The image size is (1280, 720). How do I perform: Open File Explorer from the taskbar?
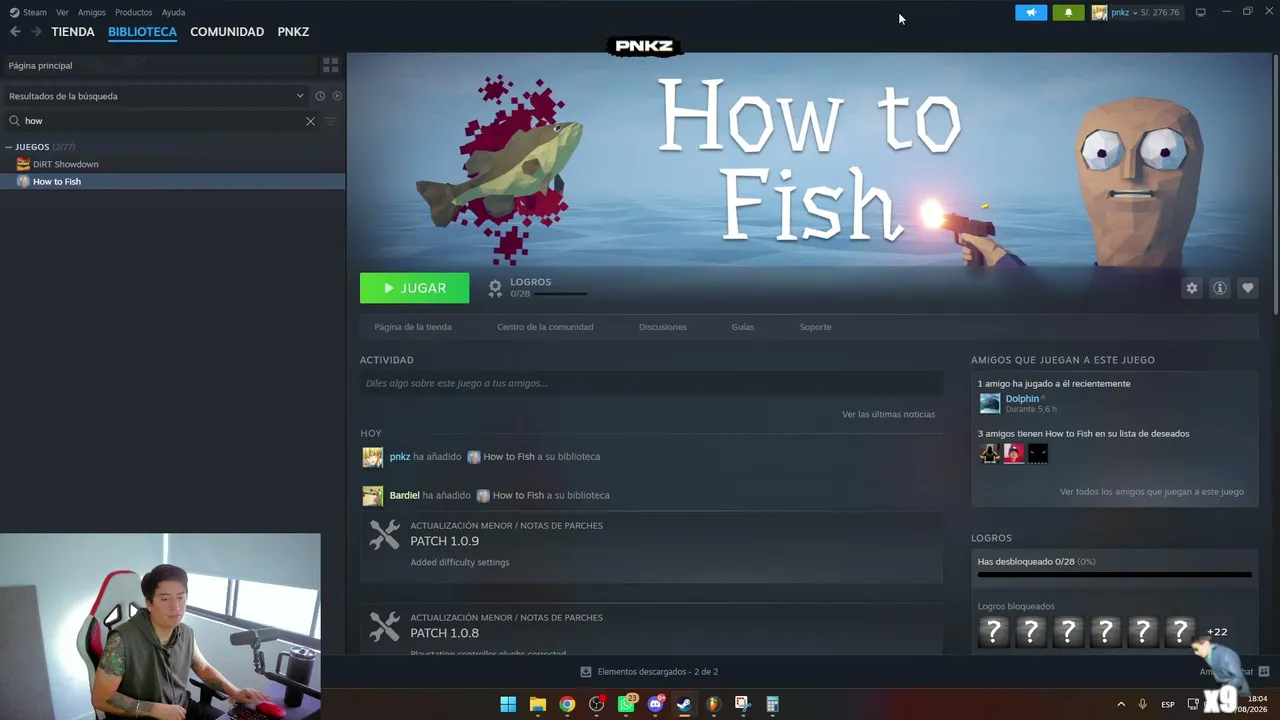537,704
